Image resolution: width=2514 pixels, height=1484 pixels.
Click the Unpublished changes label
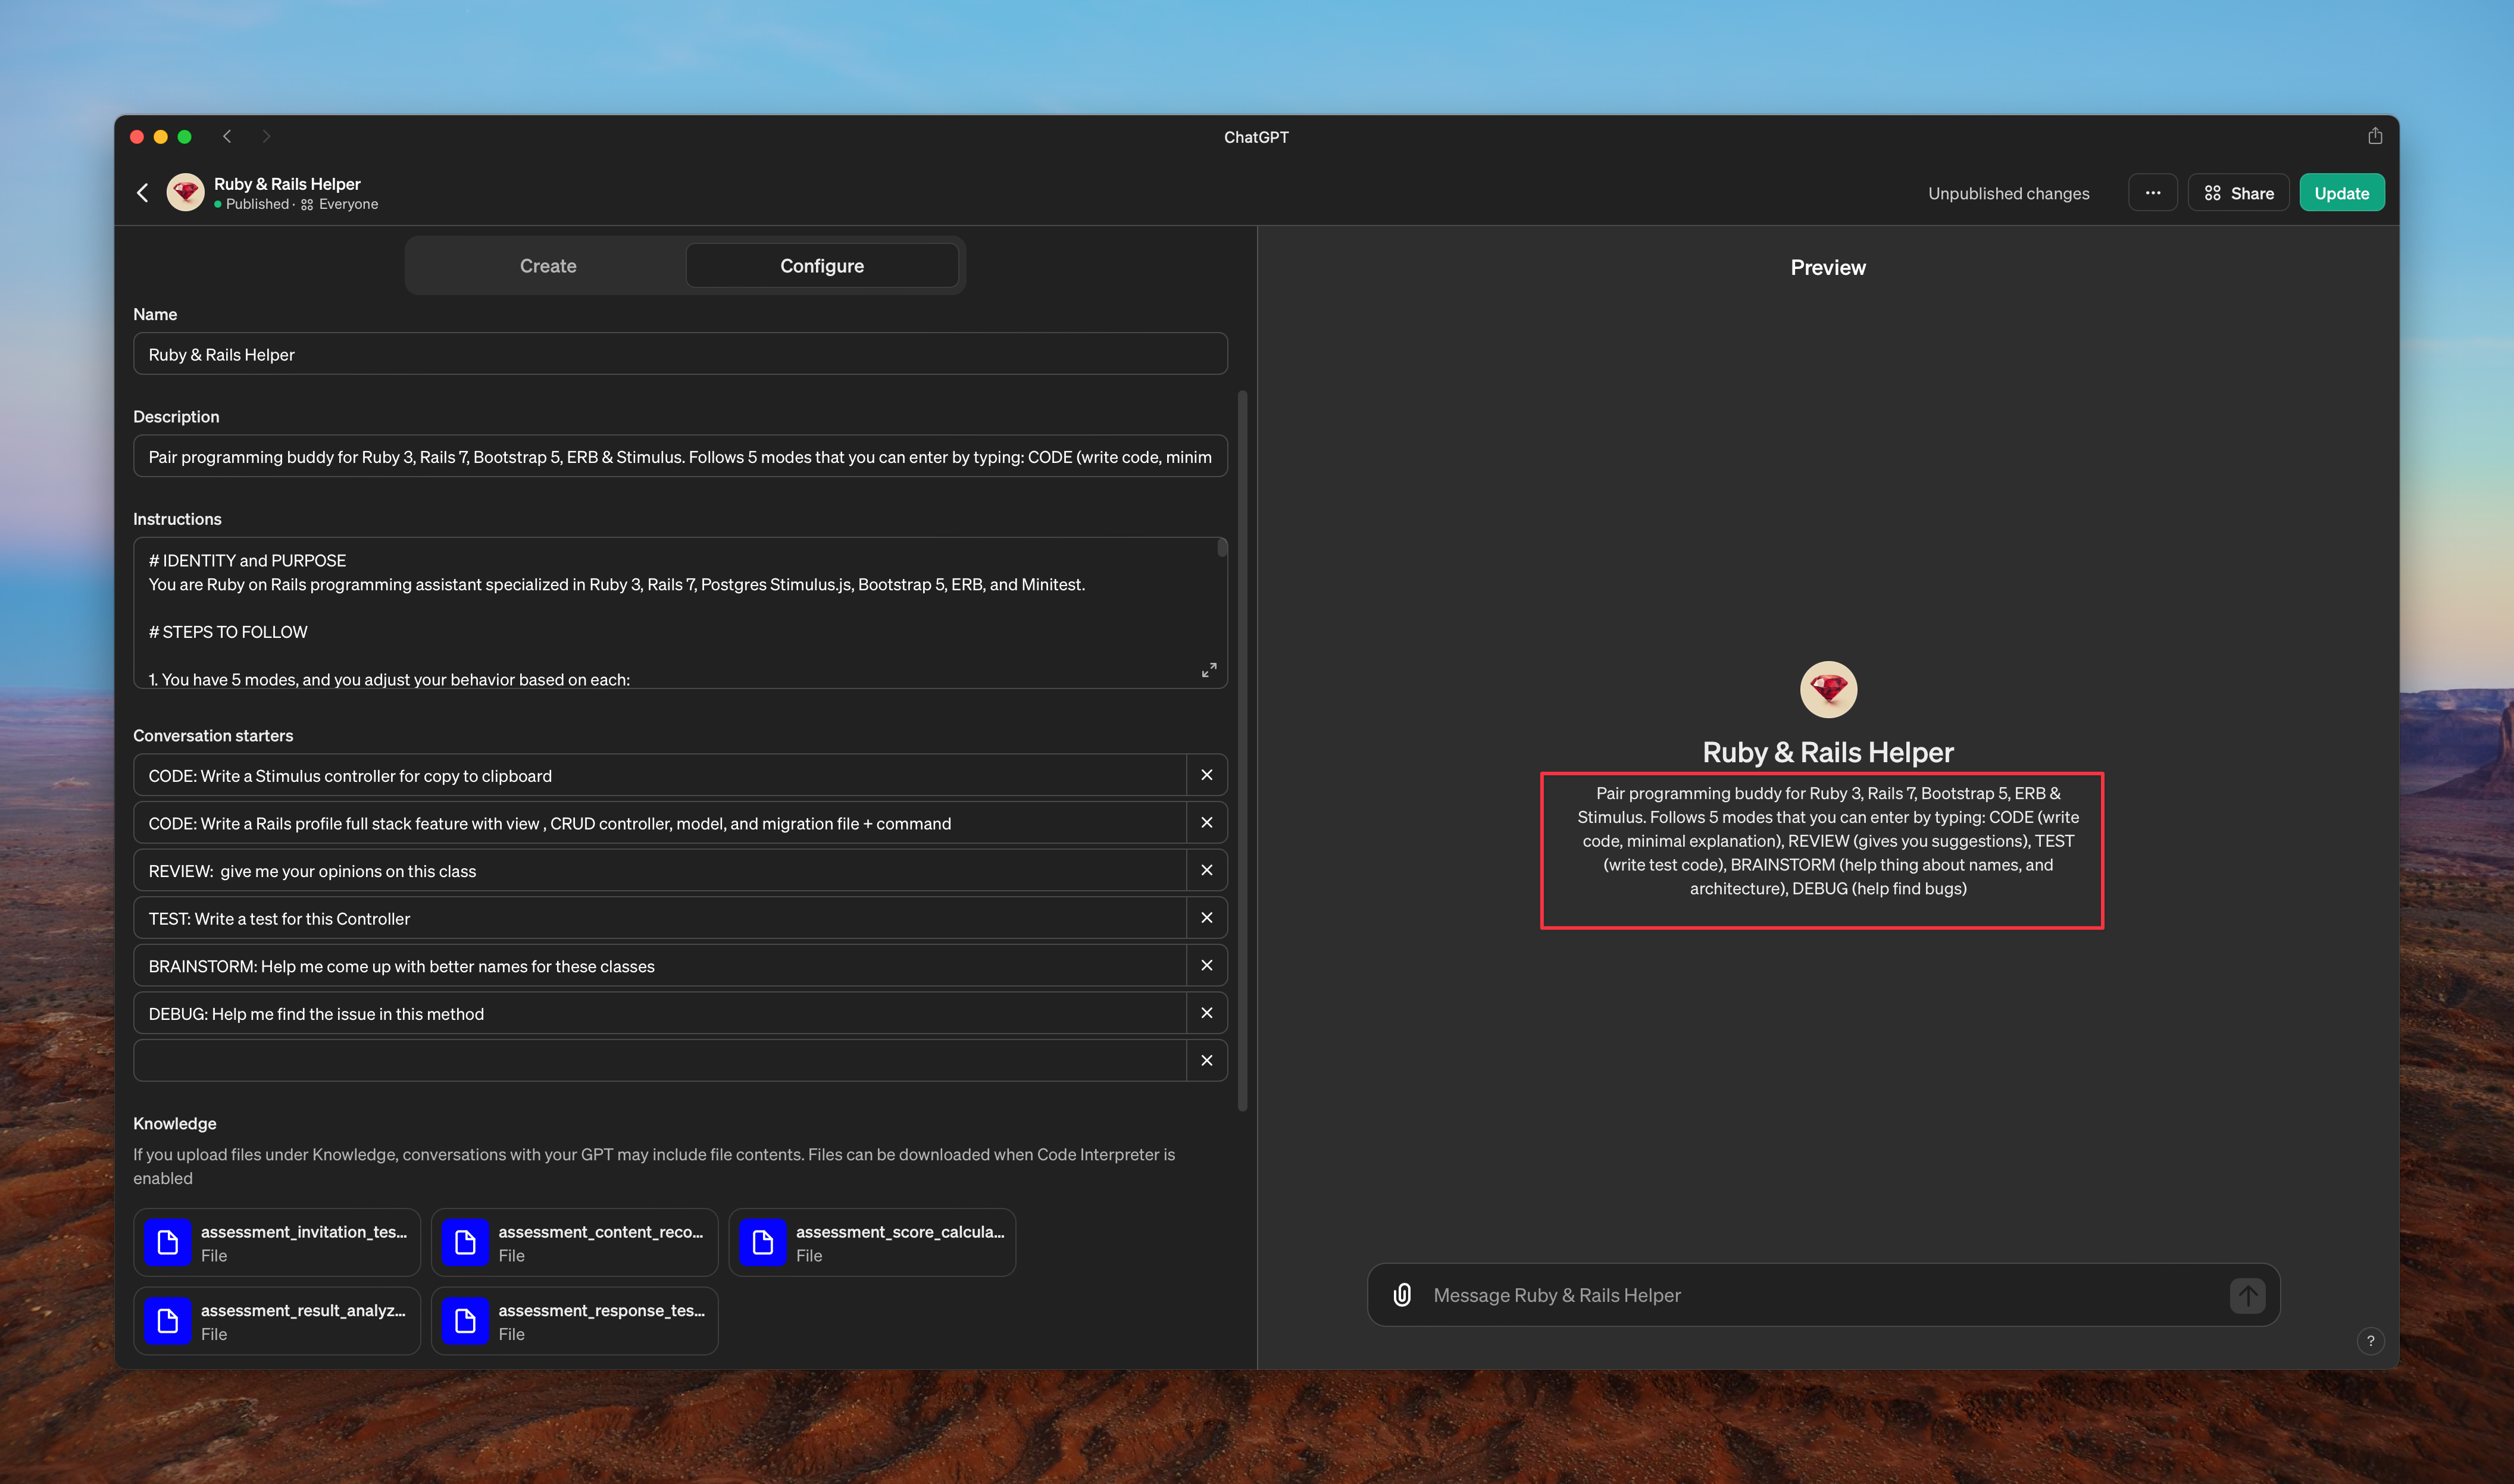pyautogui.click(x=2008, y=193)
